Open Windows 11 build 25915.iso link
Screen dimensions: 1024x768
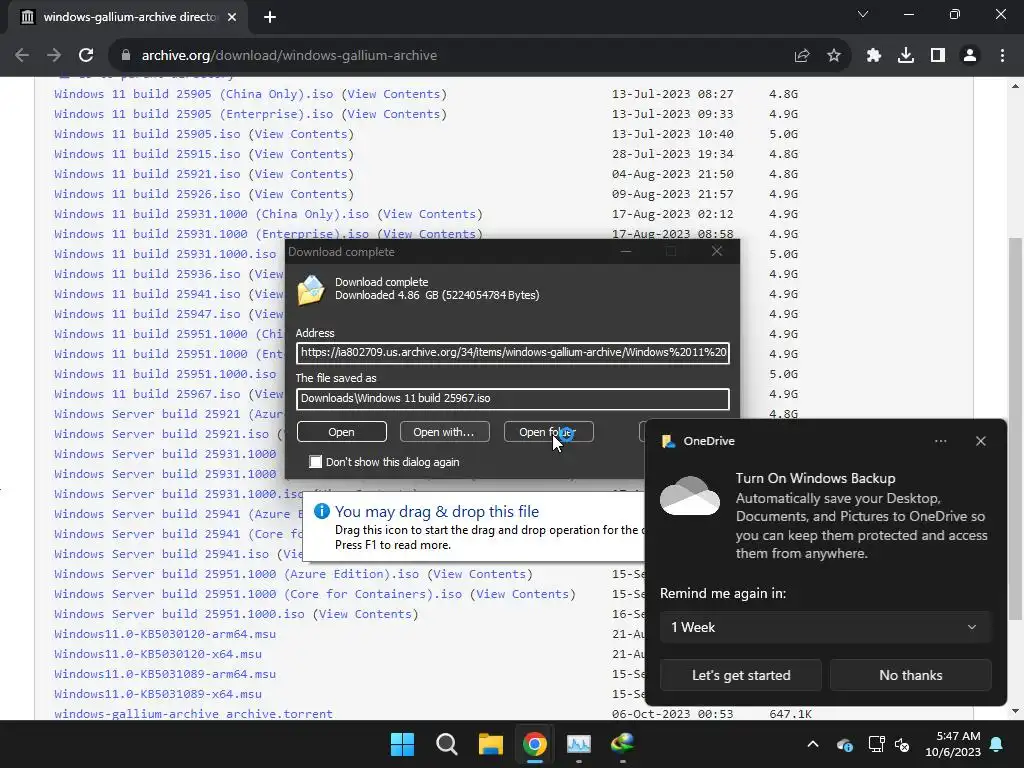[x=148, y=154]
